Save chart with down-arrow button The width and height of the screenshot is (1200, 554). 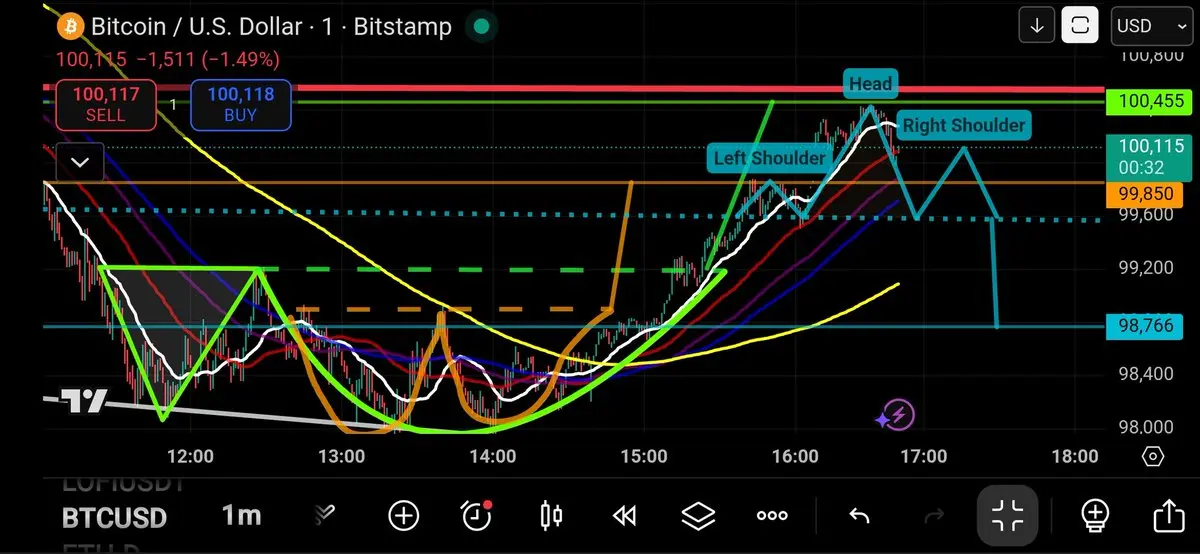click(x=1037, y=26)
